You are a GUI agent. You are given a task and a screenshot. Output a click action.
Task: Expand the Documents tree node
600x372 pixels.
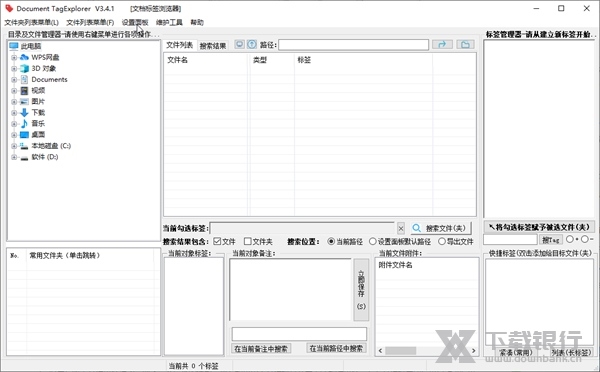[x=14, y=80]
